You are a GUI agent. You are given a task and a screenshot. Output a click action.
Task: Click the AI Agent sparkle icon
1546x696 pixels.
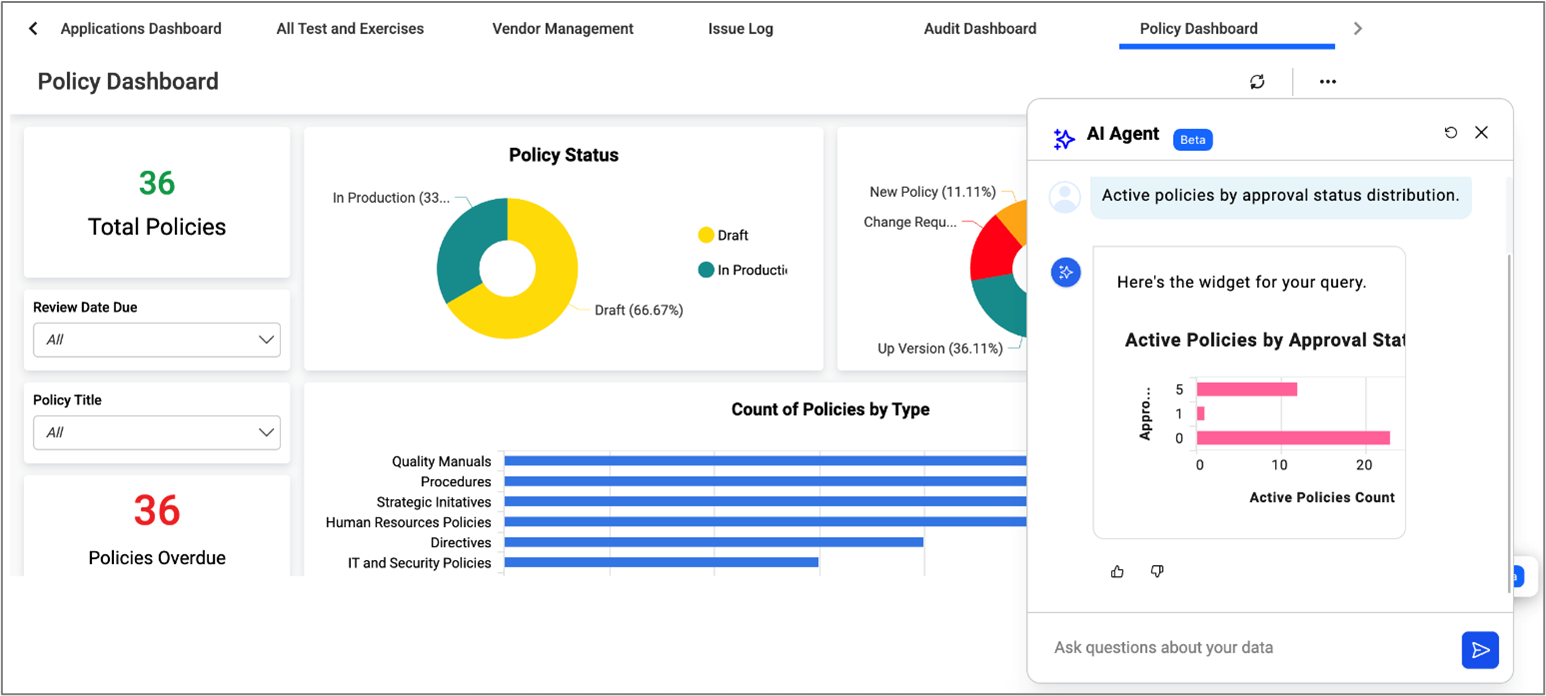1064,138
